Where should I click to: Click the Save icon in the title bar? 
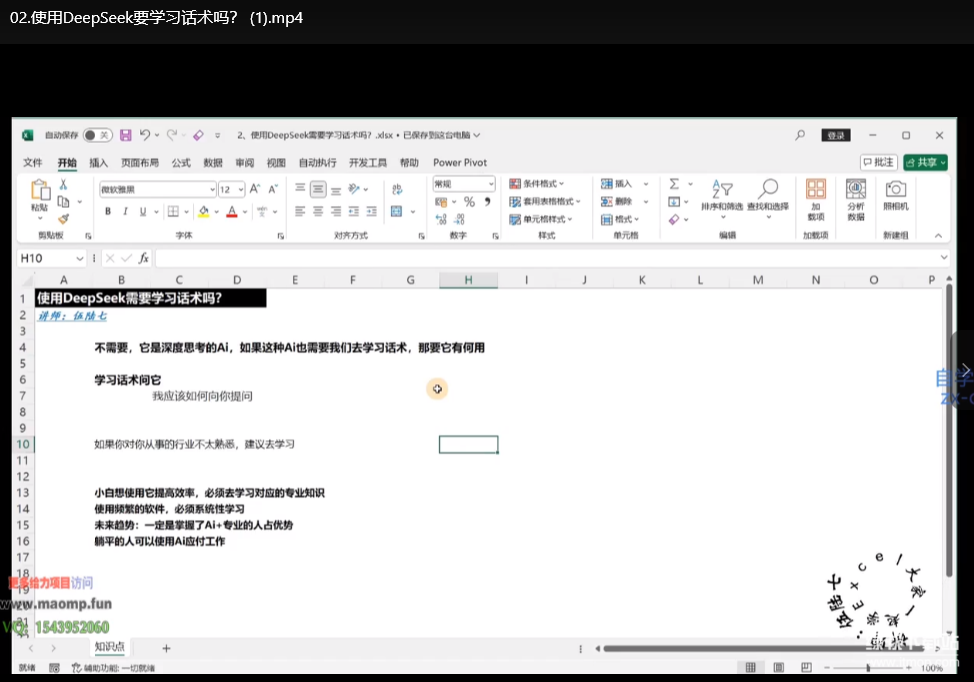[125, 135]
